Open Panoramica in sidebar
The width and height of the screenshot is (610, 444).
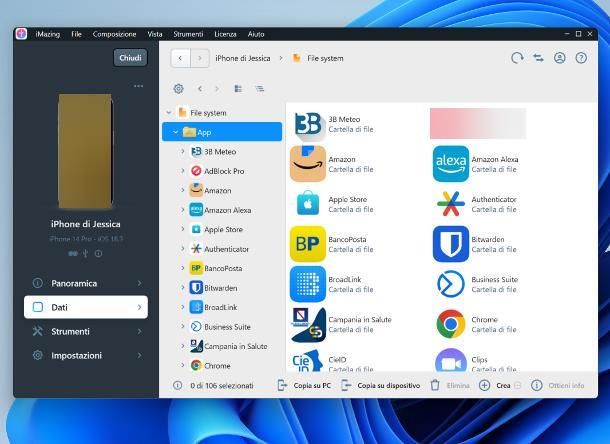point(86,283)
